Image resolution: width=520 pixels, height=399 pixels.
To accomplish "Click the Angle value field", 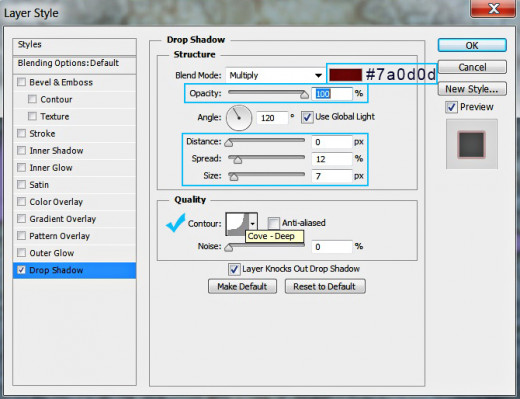I will point(272,118).
